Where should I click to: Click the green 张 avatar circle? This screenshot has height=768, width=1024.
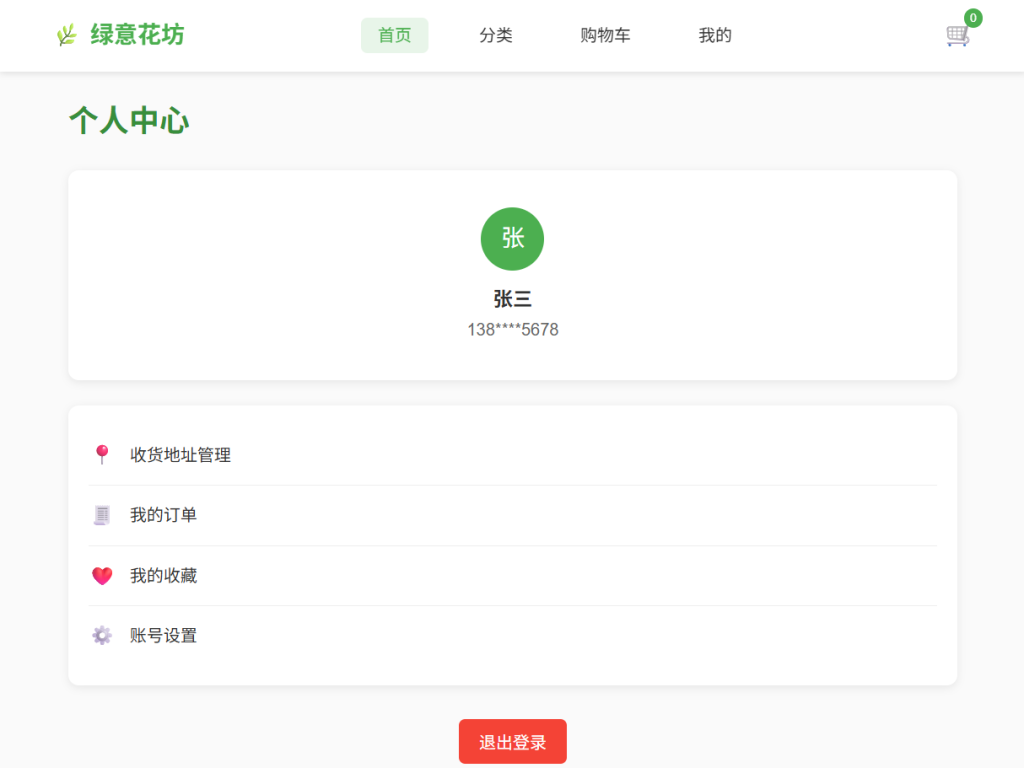click(512, 239)
